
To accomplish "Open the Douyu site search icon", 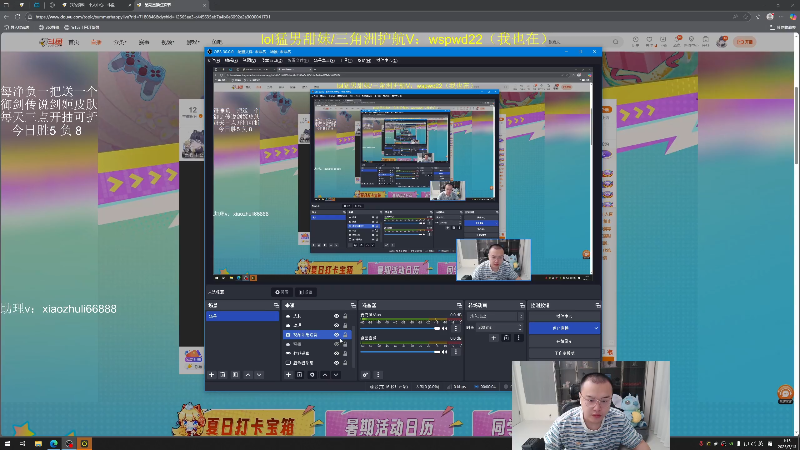I will [616, 42].
